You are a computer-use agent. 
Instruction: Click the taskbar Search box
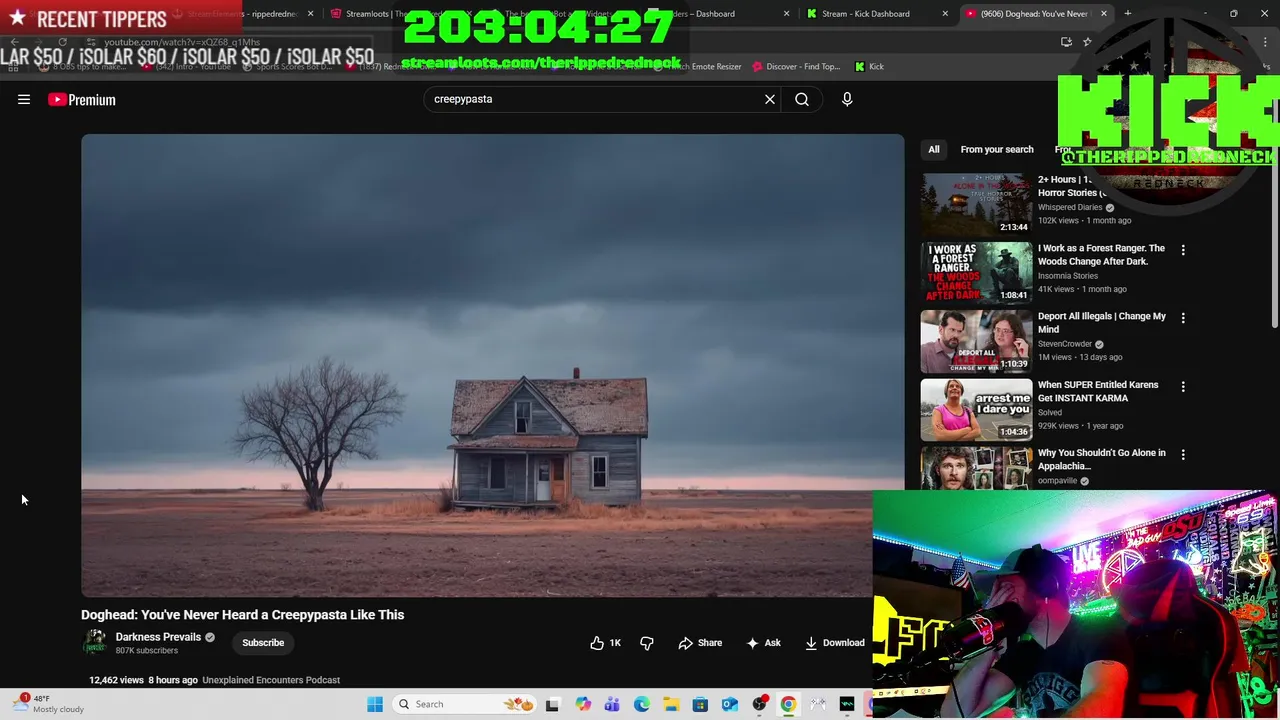tap(465, 704)
